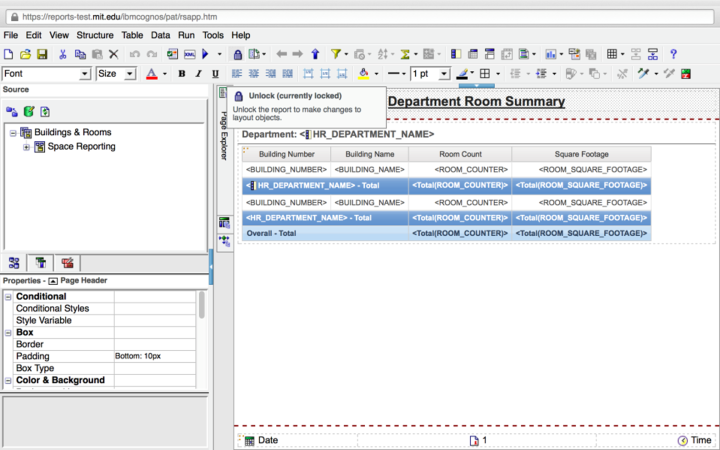The image size is (720, 450).
Task: Click the Unlock (padlock) toolbar icon
Action: pyautogui.click(x=237, y=54)
